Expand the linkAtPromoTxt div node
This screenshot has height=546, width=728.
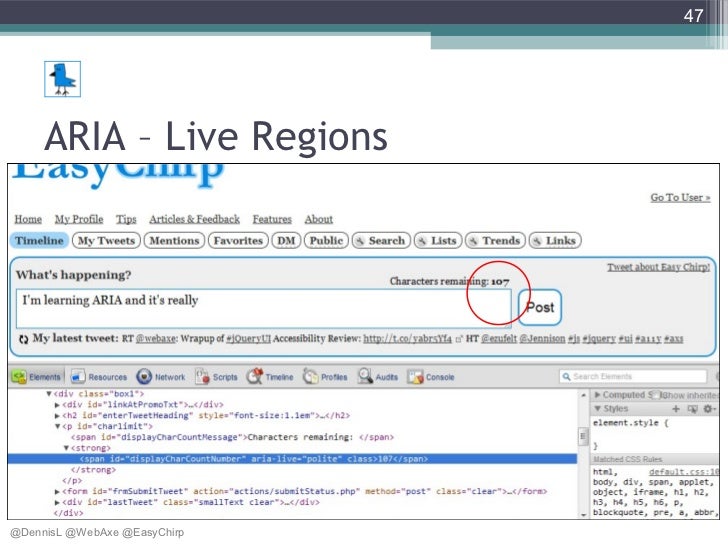[57, 405]
